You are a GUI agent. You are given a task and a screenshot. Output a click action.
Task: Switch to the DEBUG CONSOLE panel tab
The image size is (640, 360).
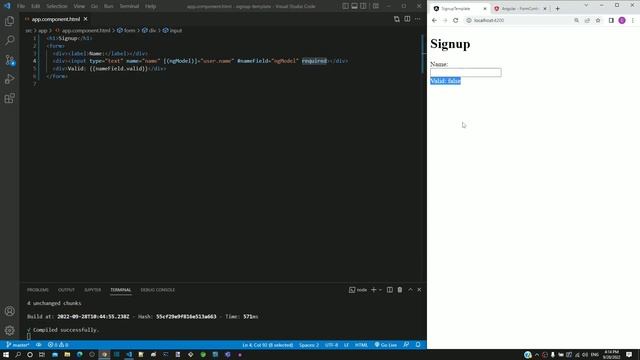[x=158, y=290]
